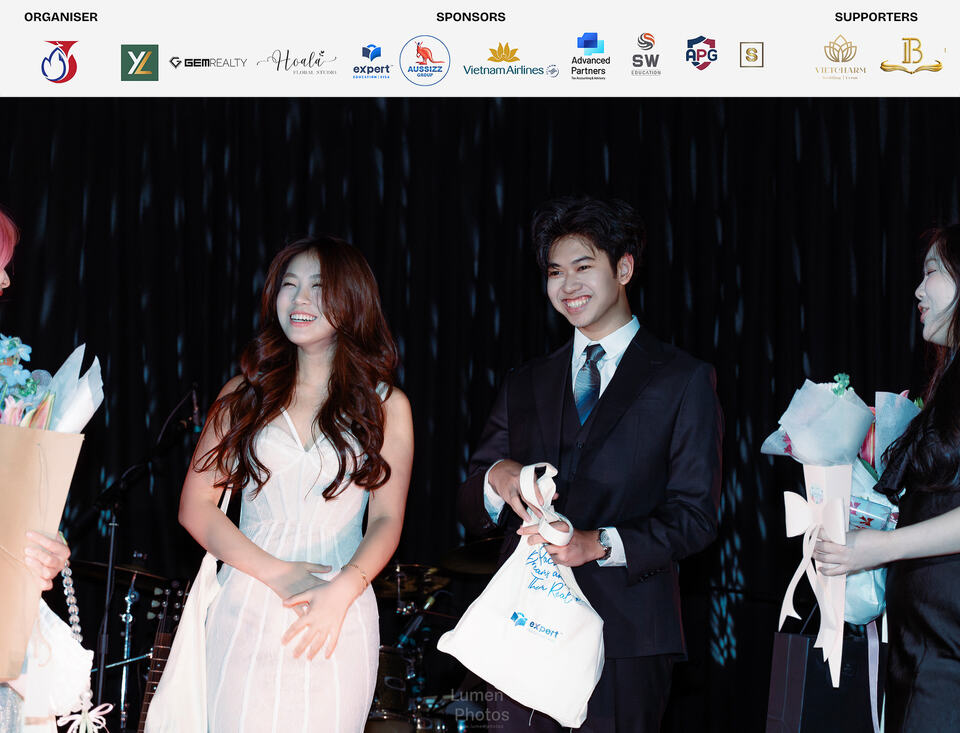Open the APG shield logo
The width and height of the screenshot is (960, 733).
click(x=702, y=53)
